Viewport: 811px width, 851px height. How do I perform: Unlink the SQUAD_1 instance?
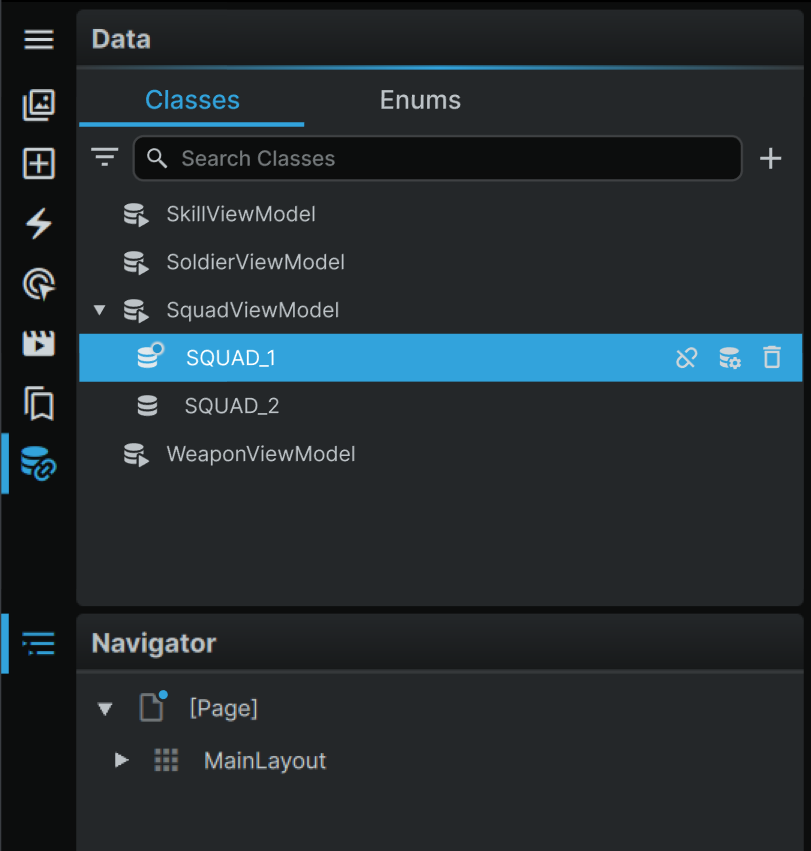tap(687, 358)
